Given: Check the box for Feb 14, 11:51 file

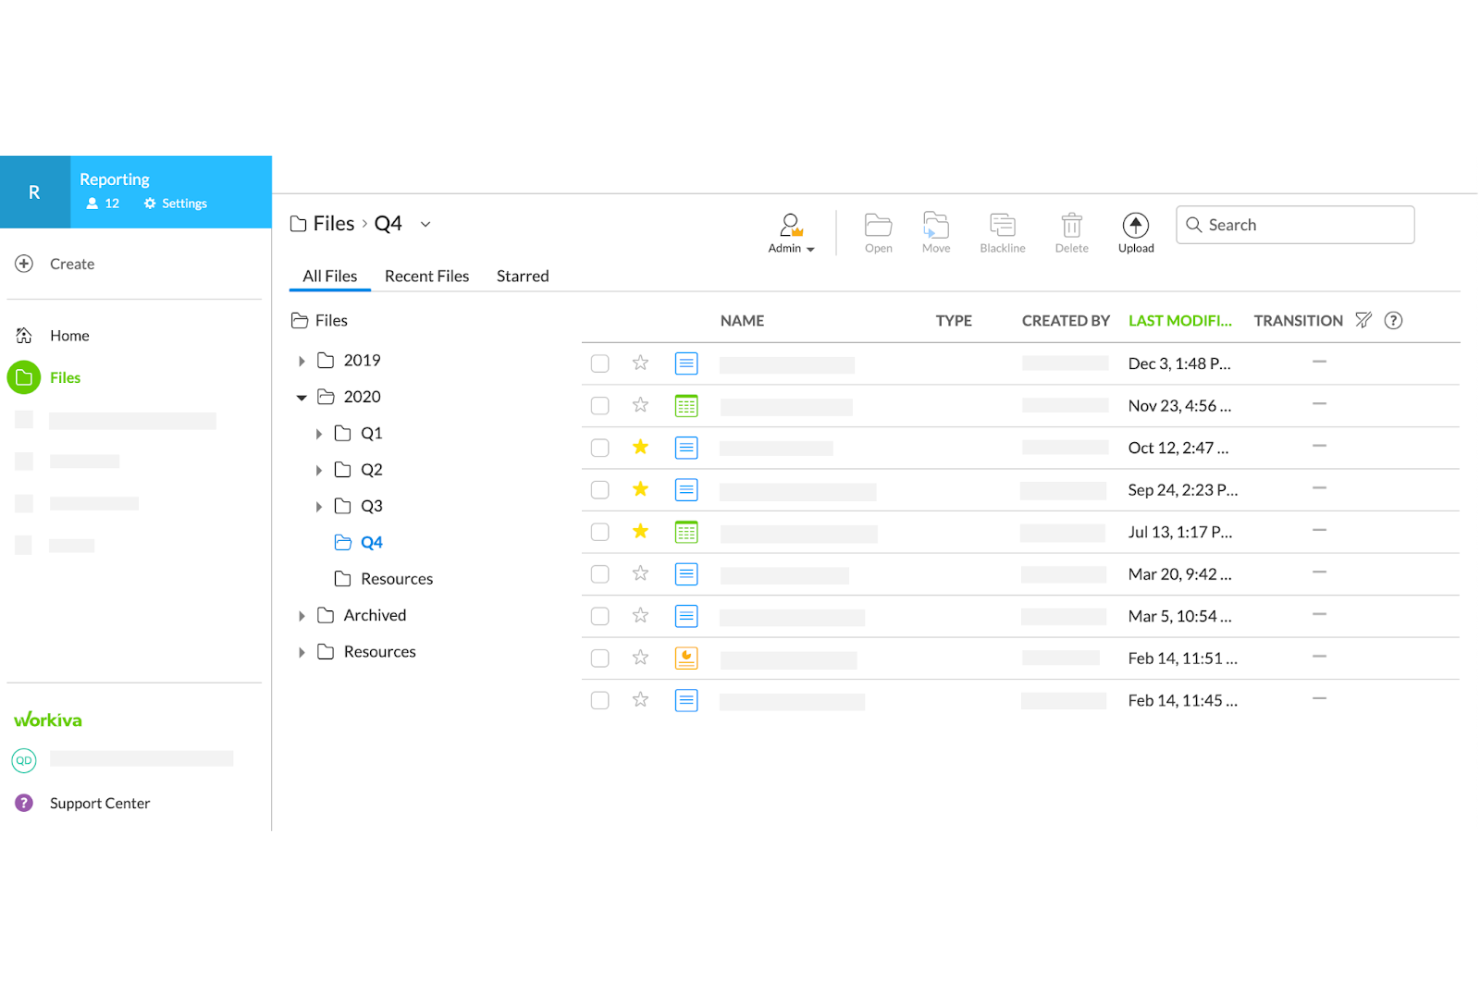Looking at the screenshot, I should click(600, 658).
